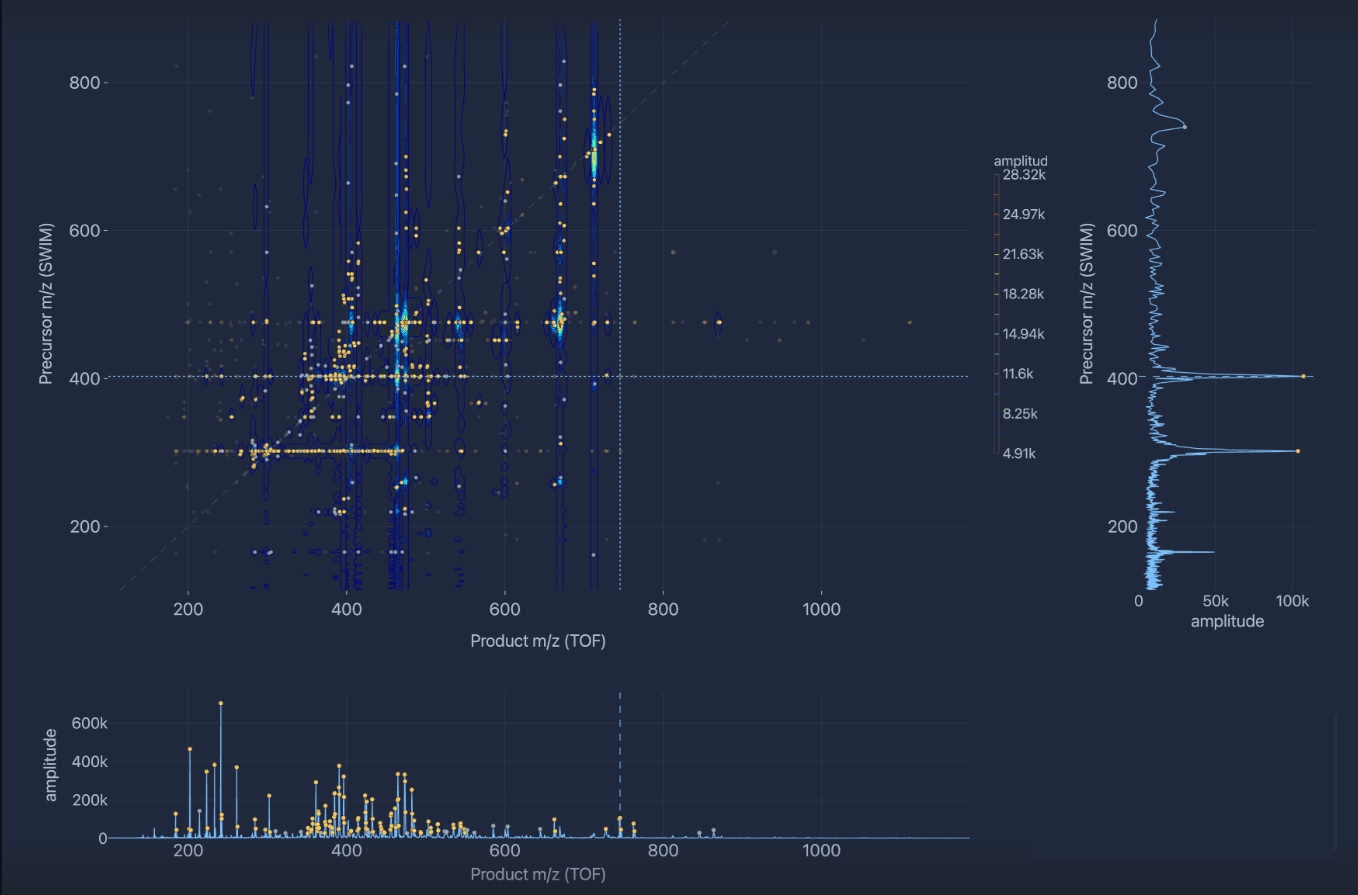Select the 21.63k colorbar value
Viewport: 1358px width, 895px height.
coord(1024,254)
